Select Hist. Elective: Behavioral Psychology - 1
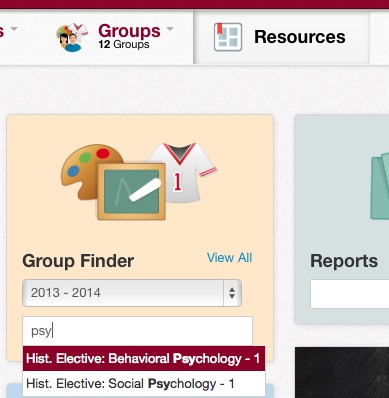Screen dimensions: 389x398 click(144, 359)
